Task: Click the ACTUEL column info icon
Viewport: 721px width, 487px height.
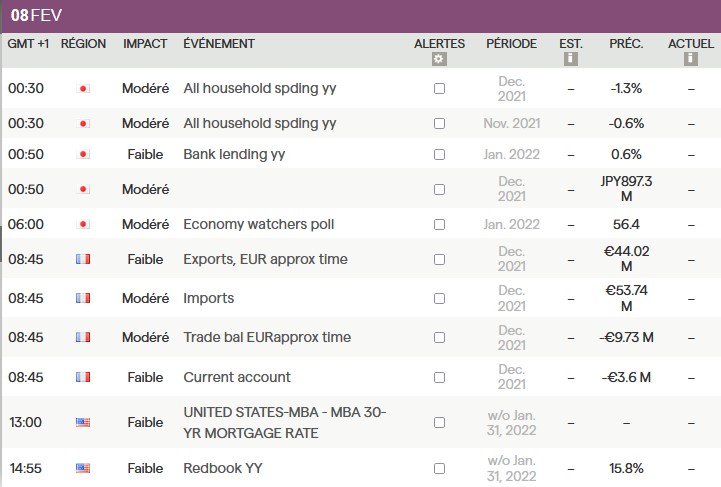Action: (x=691, y=60)
